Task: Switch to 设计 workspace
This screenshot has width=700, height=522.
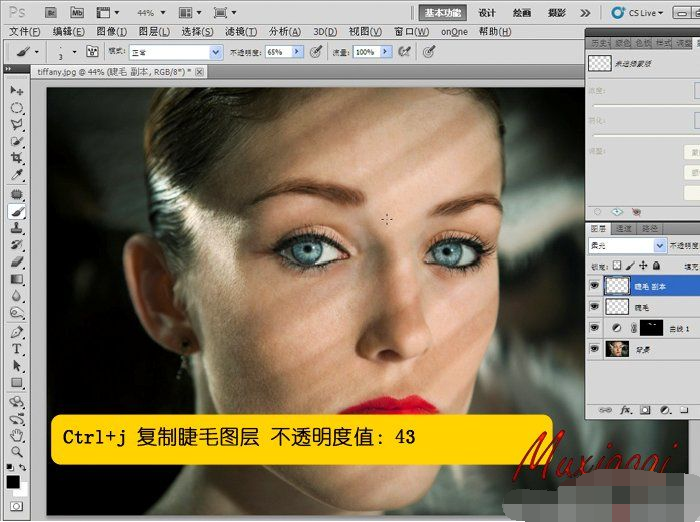Action: (x=487, y=13)
